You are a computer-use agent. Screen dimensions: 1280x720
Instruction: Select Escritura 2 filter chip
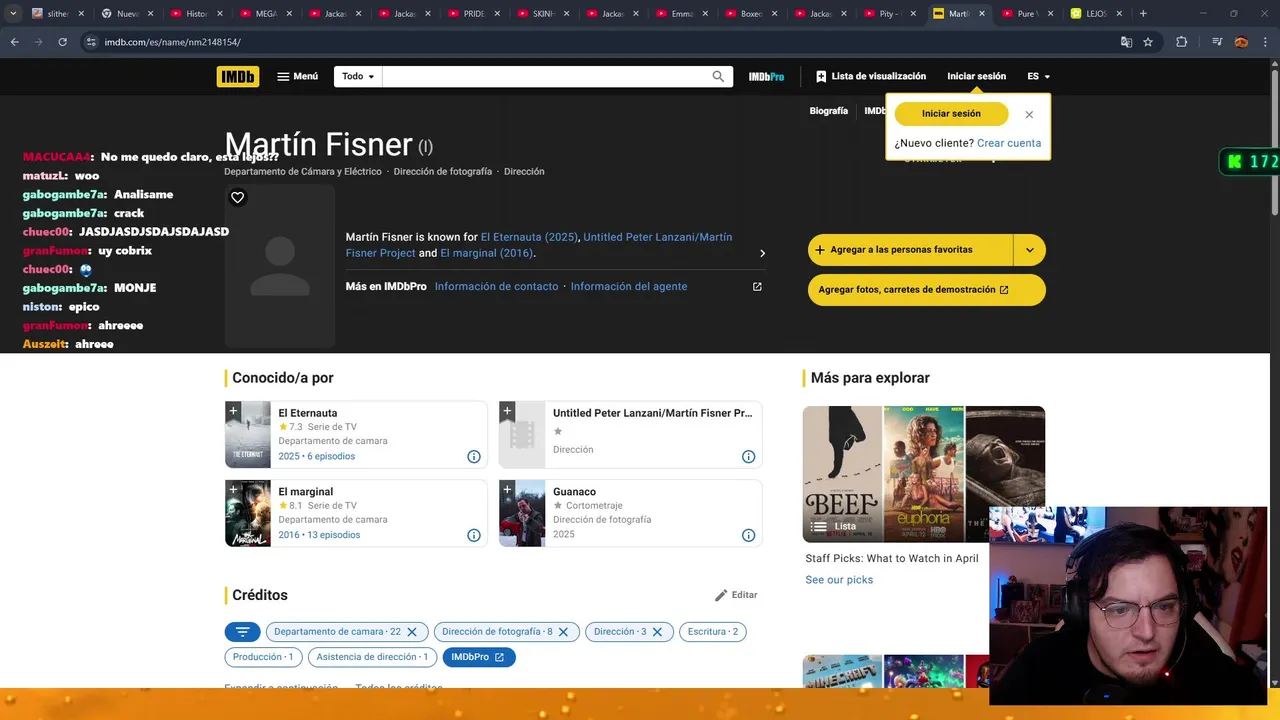(x=712, y=632)
